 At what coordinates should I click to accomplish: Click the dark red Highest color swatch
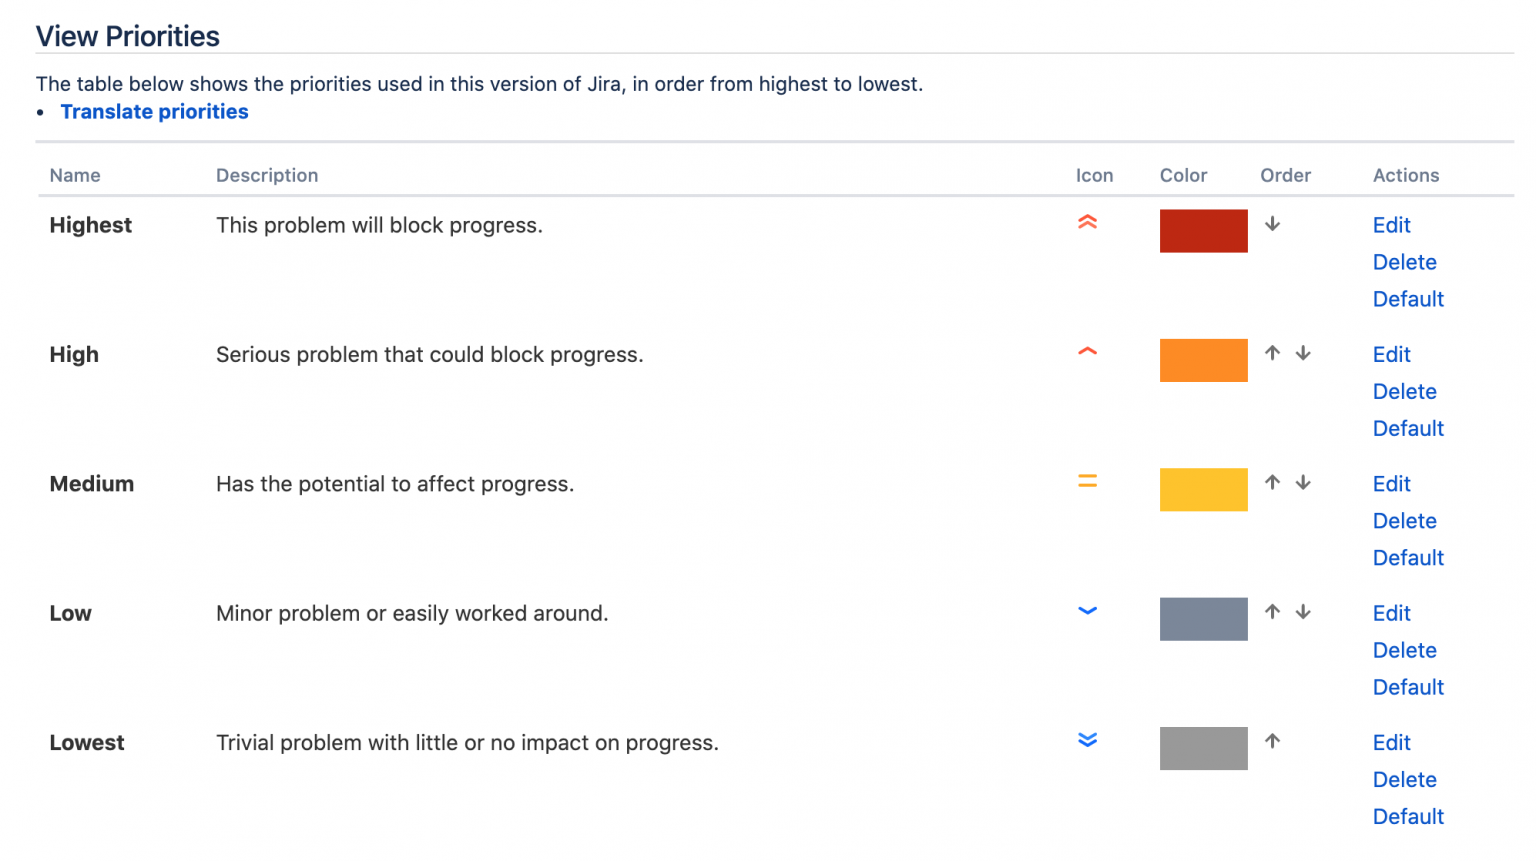pos(1203,231)
